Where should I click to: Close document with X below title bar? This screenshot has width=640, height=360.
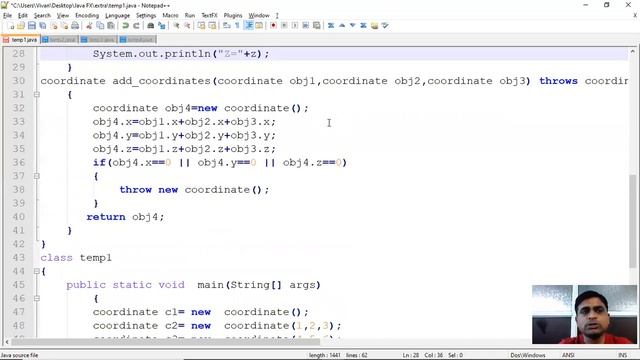coord(635,16)
